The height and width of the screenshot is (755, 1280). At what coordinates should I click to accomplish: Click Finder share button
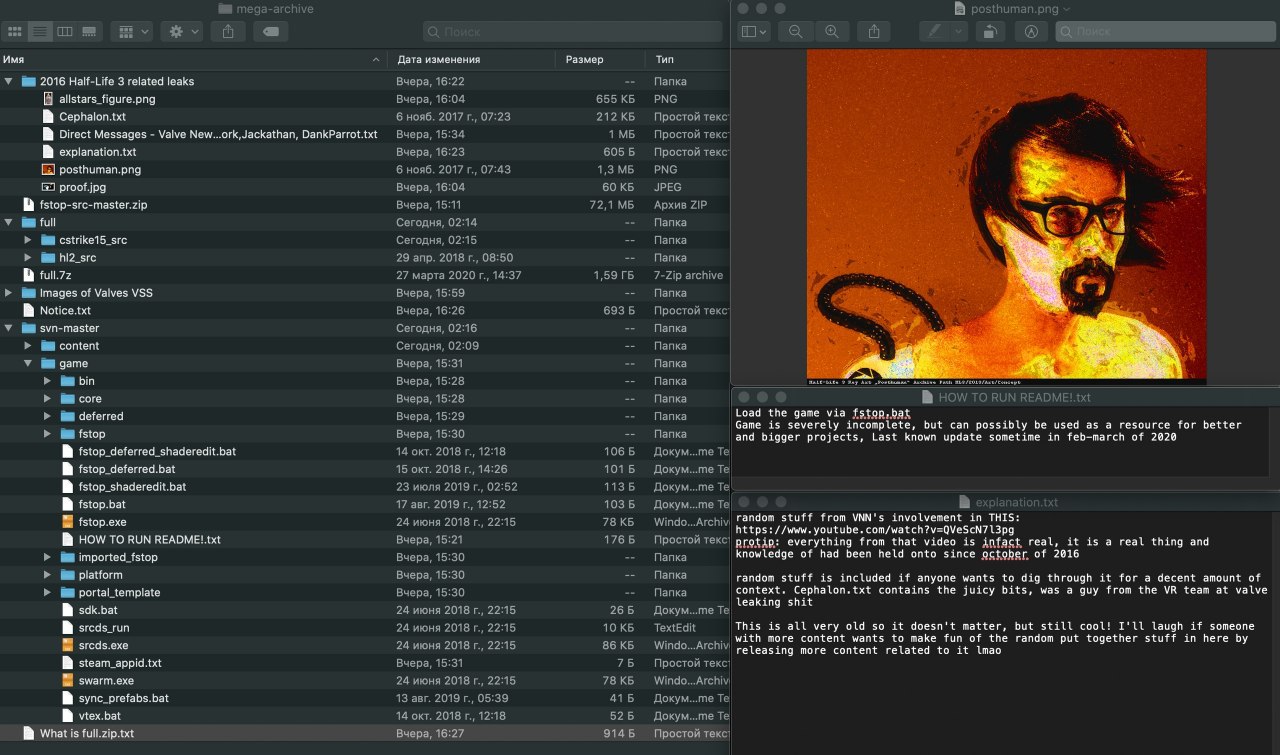(x=228, y=32)
